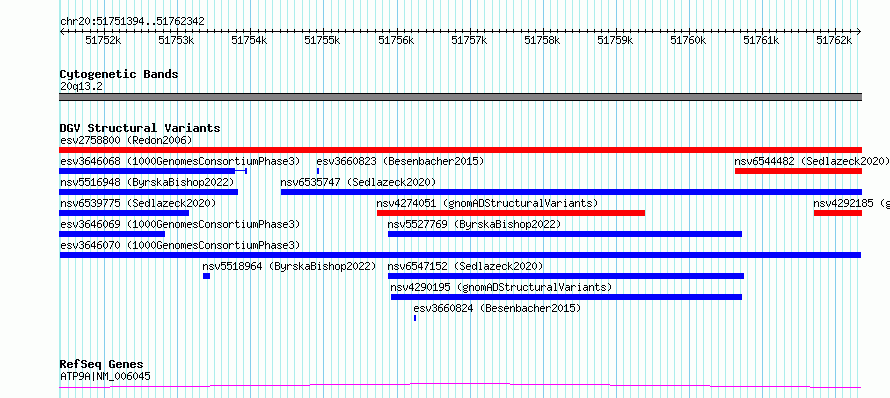Click long blue bar under nsv6535747

[572, 191]
